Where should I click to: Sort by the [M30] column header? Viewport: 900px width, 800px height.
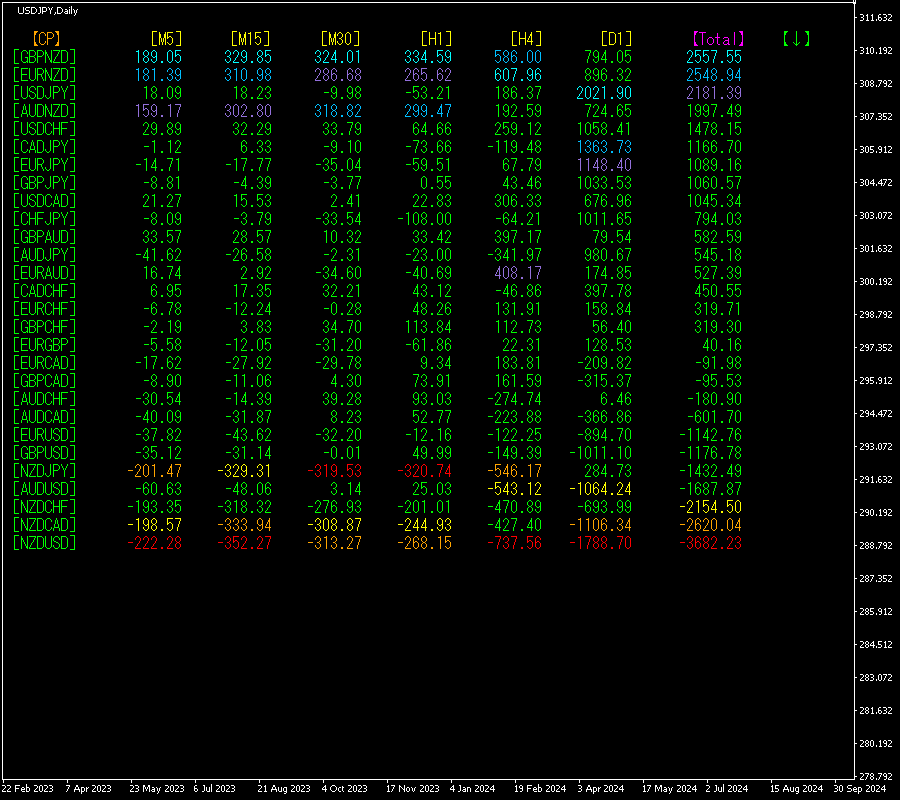pos(340,39)
